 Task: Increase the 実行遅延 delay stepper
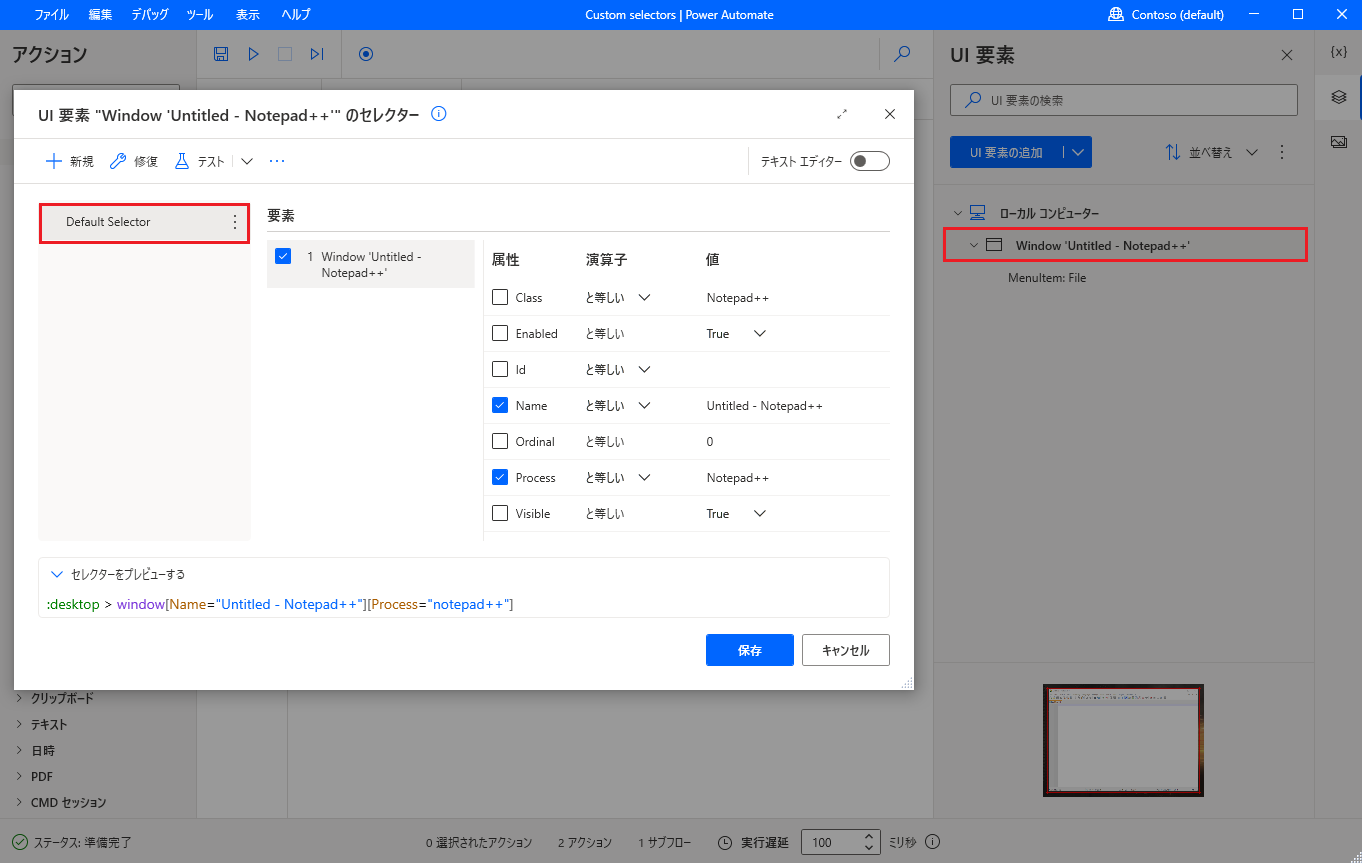point(870,837)
